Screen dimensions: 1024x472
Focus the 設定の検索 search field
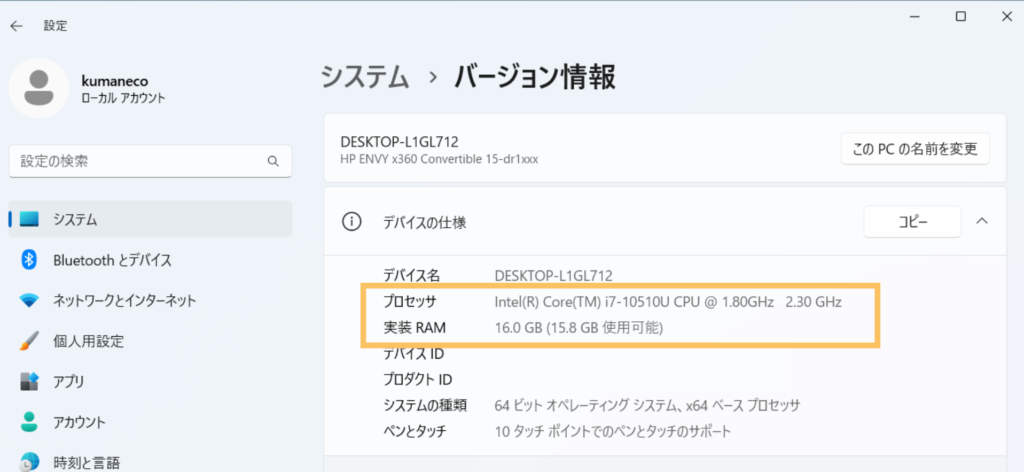pos(150,161)
